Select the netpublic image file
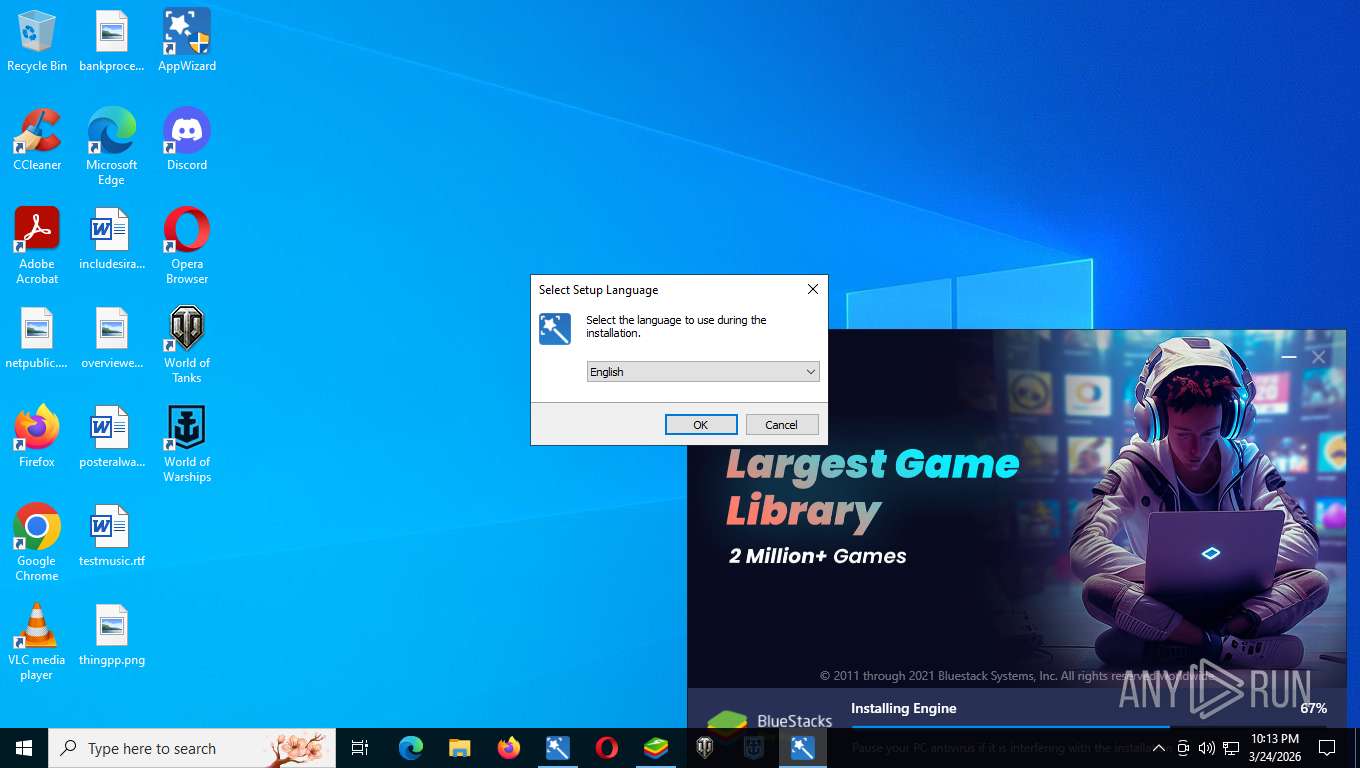This screenshot has height=768, width=1360. coord(37,339)
